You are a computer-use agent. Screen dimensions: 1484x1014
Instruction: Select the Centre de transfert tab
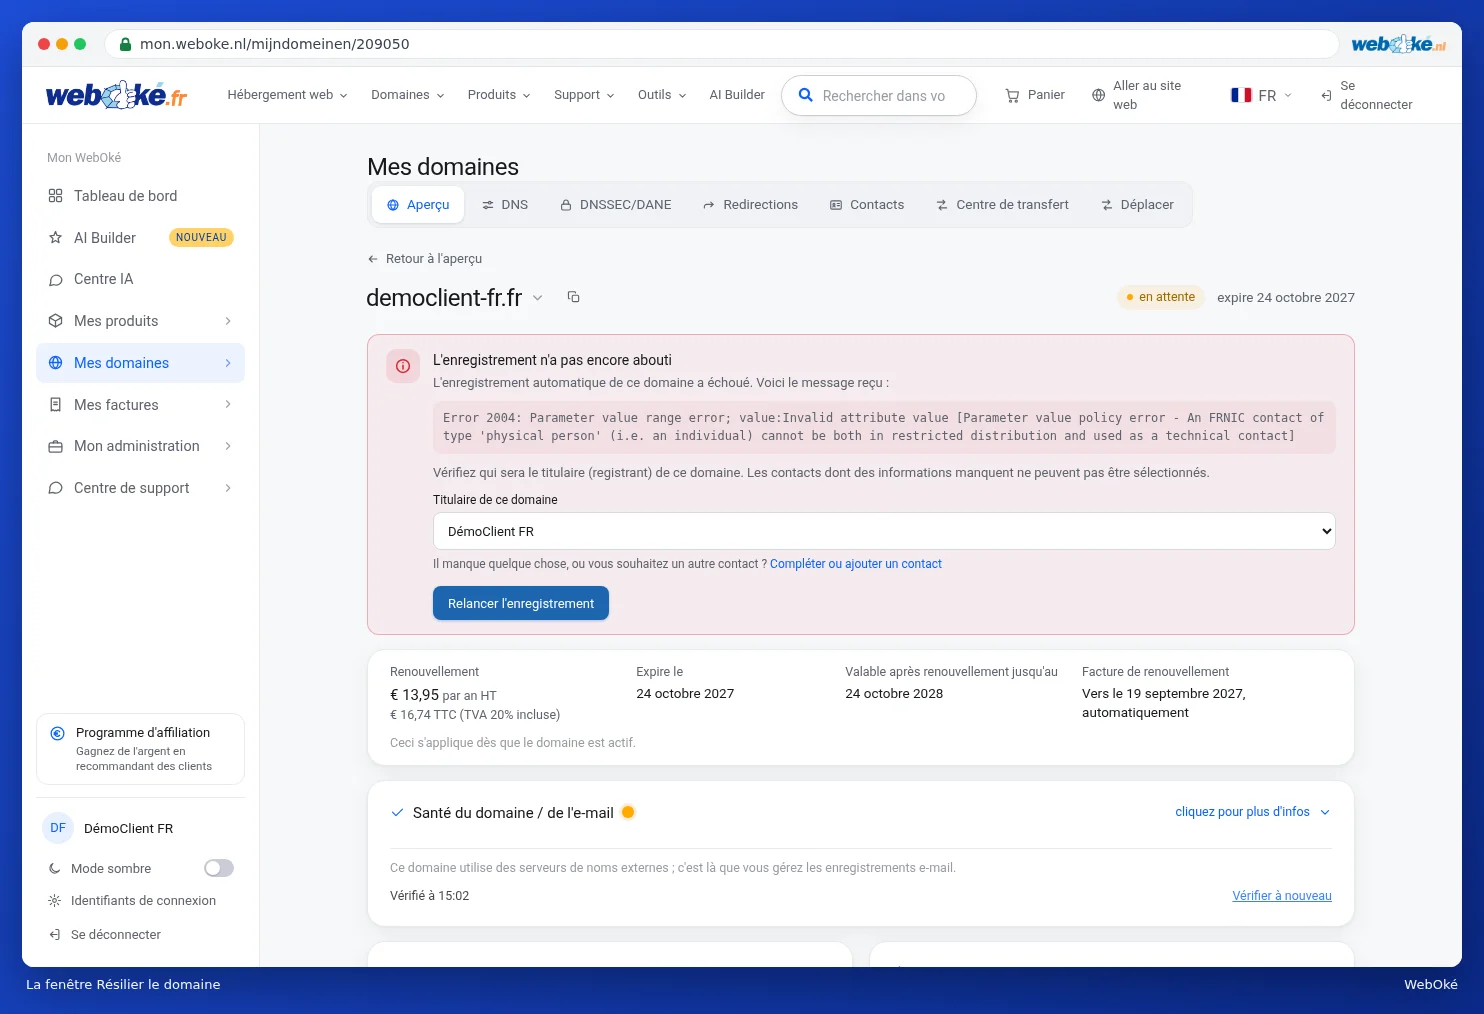pos(1003,205)
